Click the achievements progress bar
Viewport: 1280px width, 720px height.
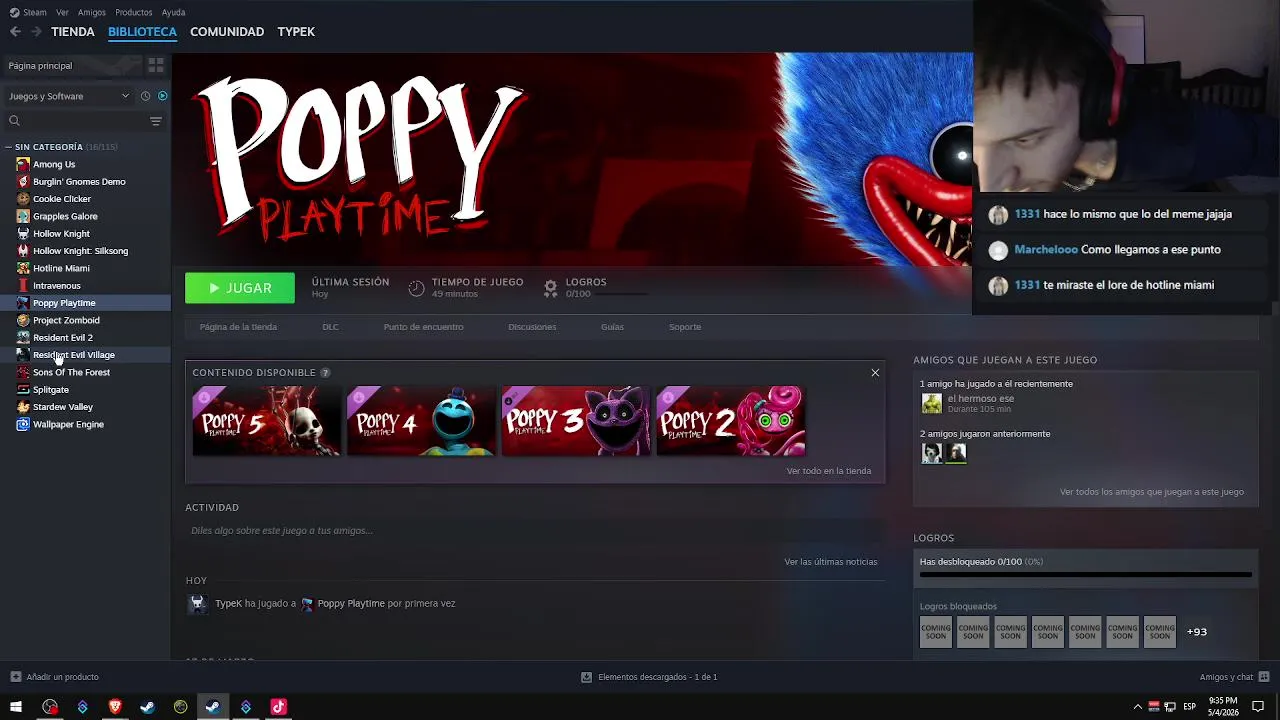click(x=1085, y=575)
